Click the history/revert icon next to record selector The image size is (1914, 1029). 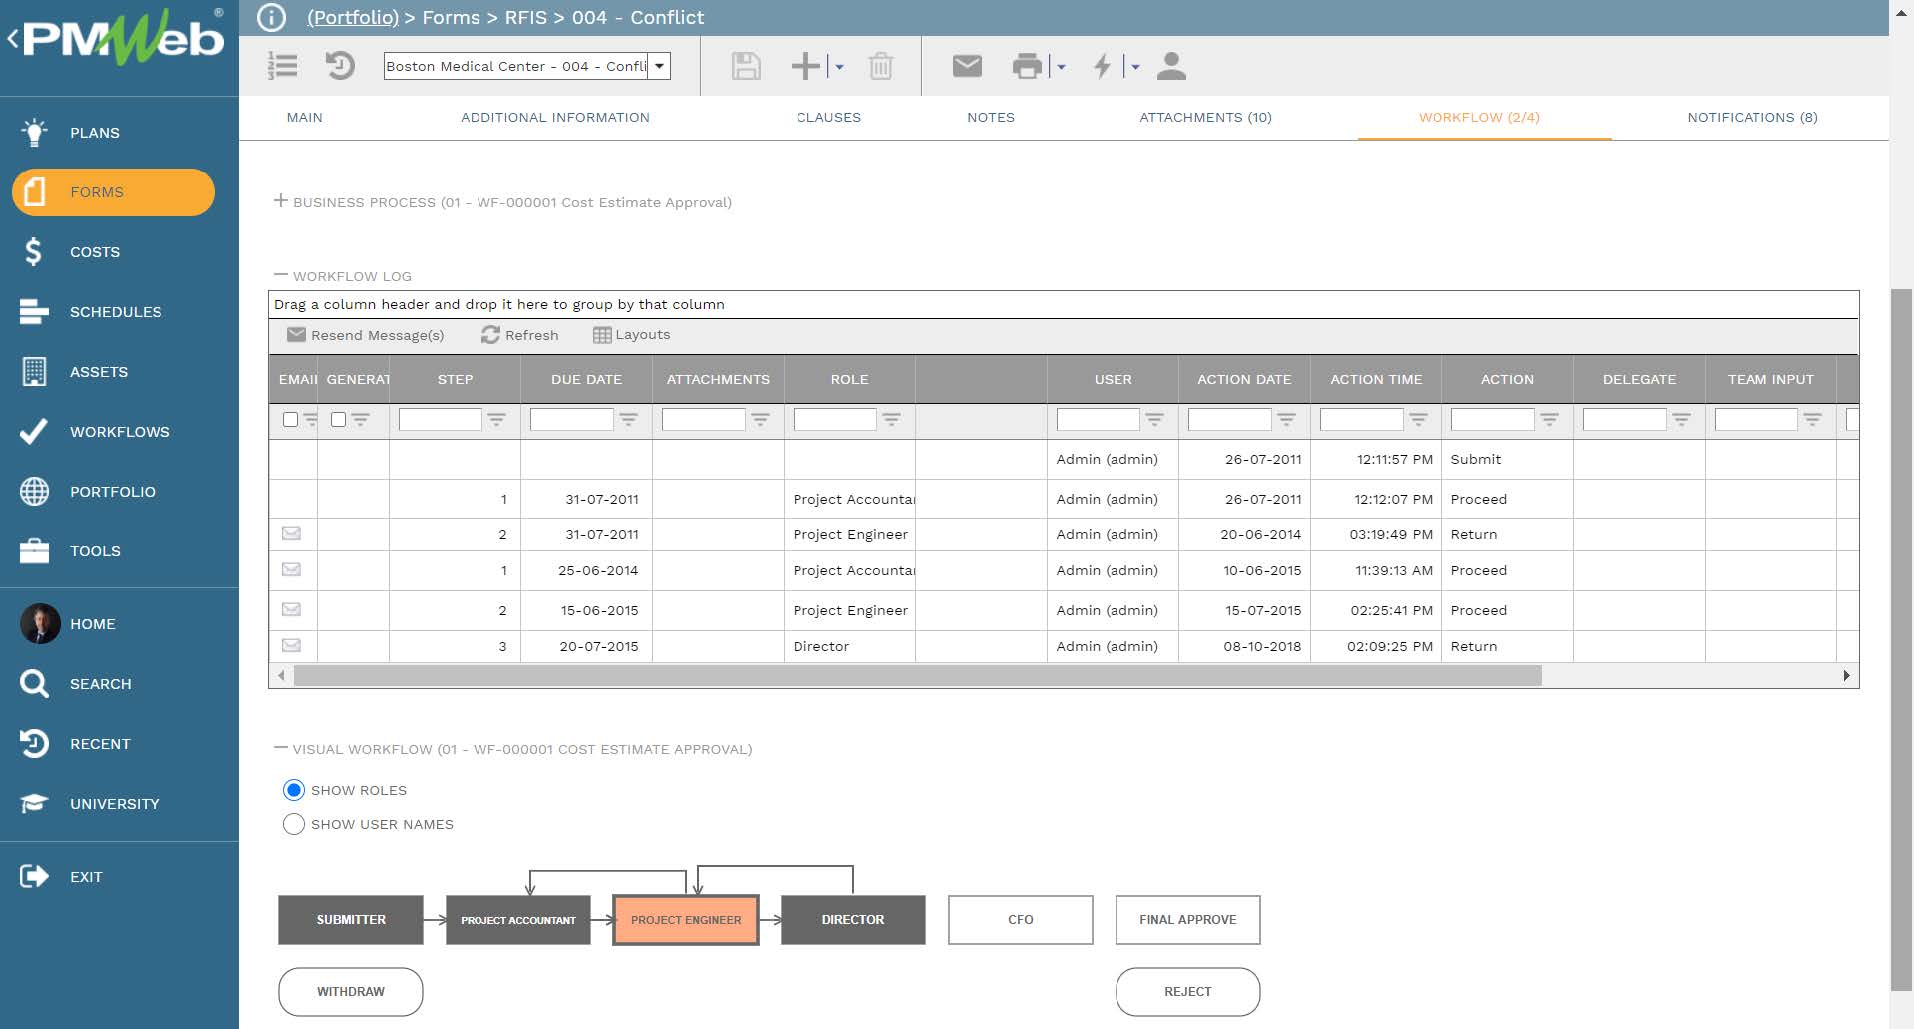[340, 65]
